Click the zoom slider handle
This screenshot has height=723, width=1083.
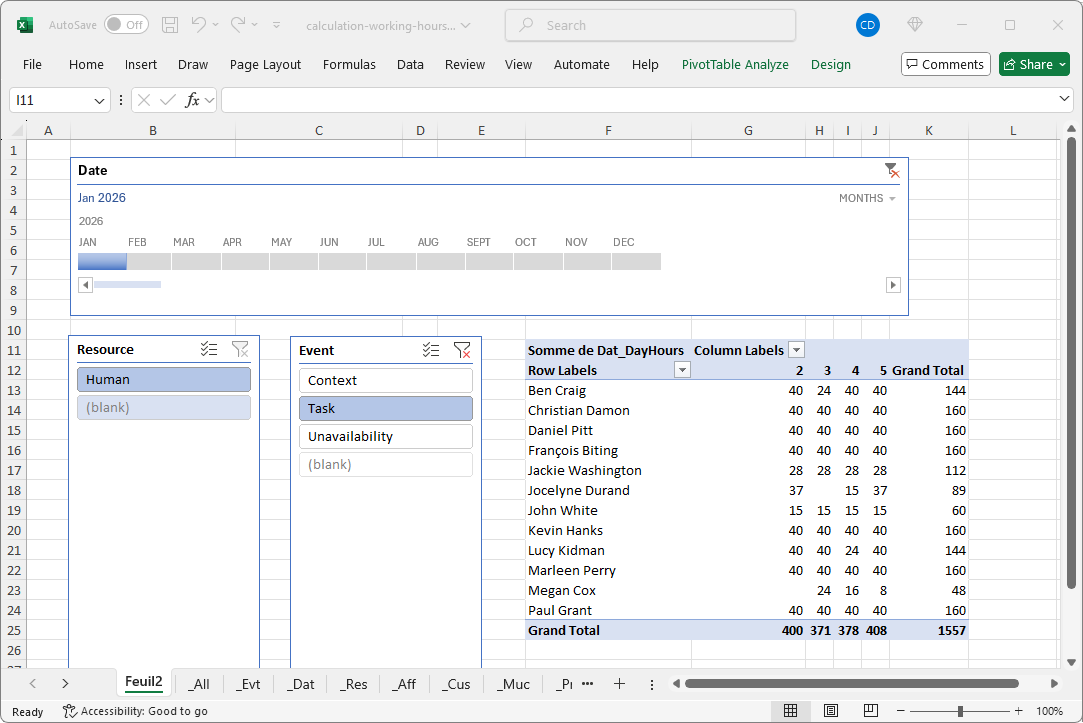(960, 711)
